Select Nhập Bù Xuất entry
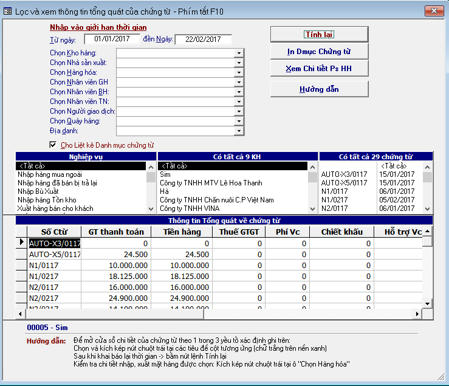This screenshot has height=386, width=449. [x=81, y=191]
